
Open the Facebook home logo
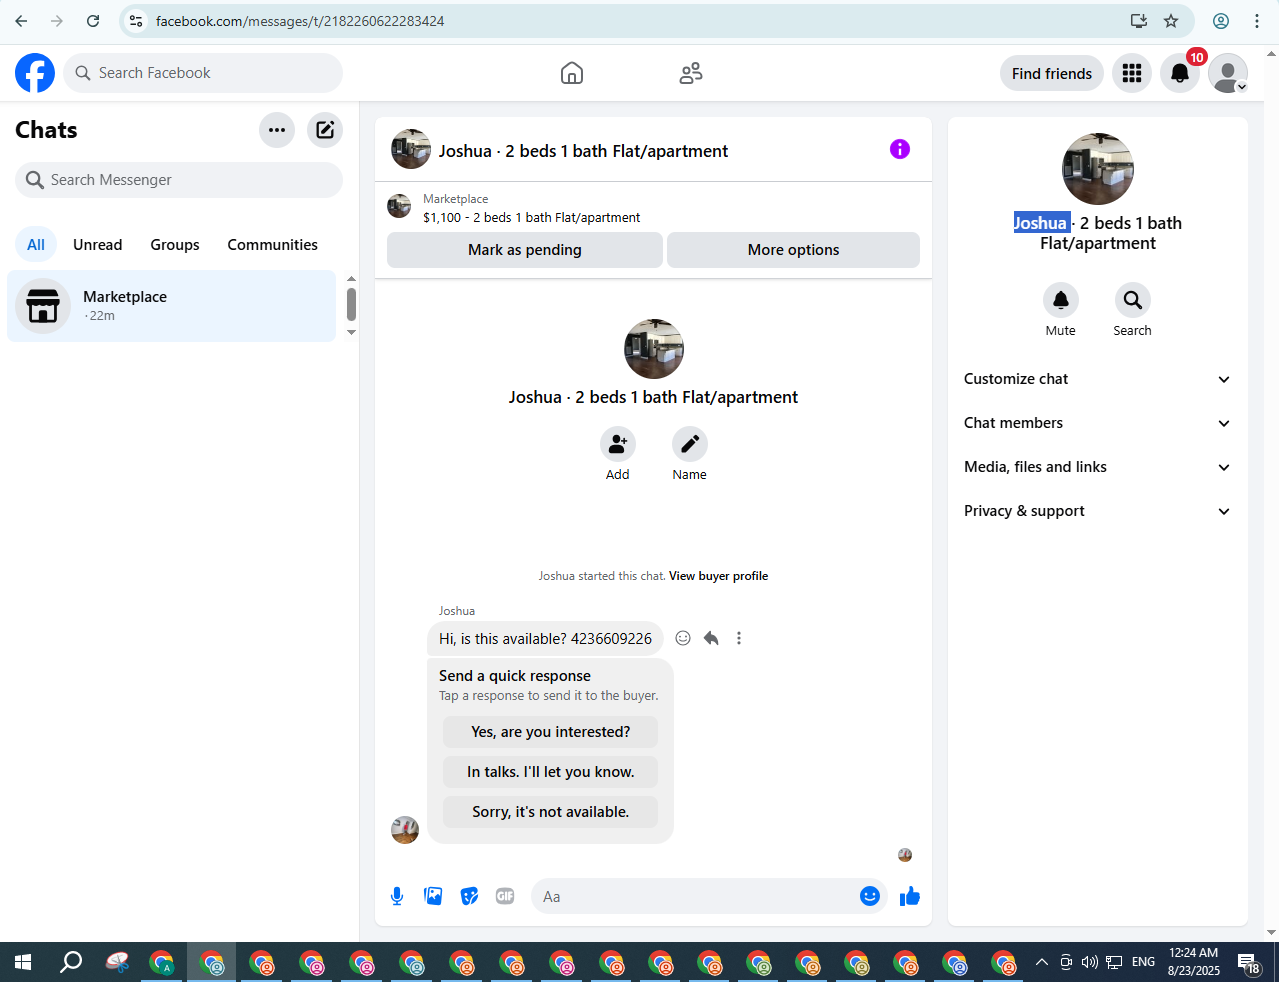pos(35,73)
